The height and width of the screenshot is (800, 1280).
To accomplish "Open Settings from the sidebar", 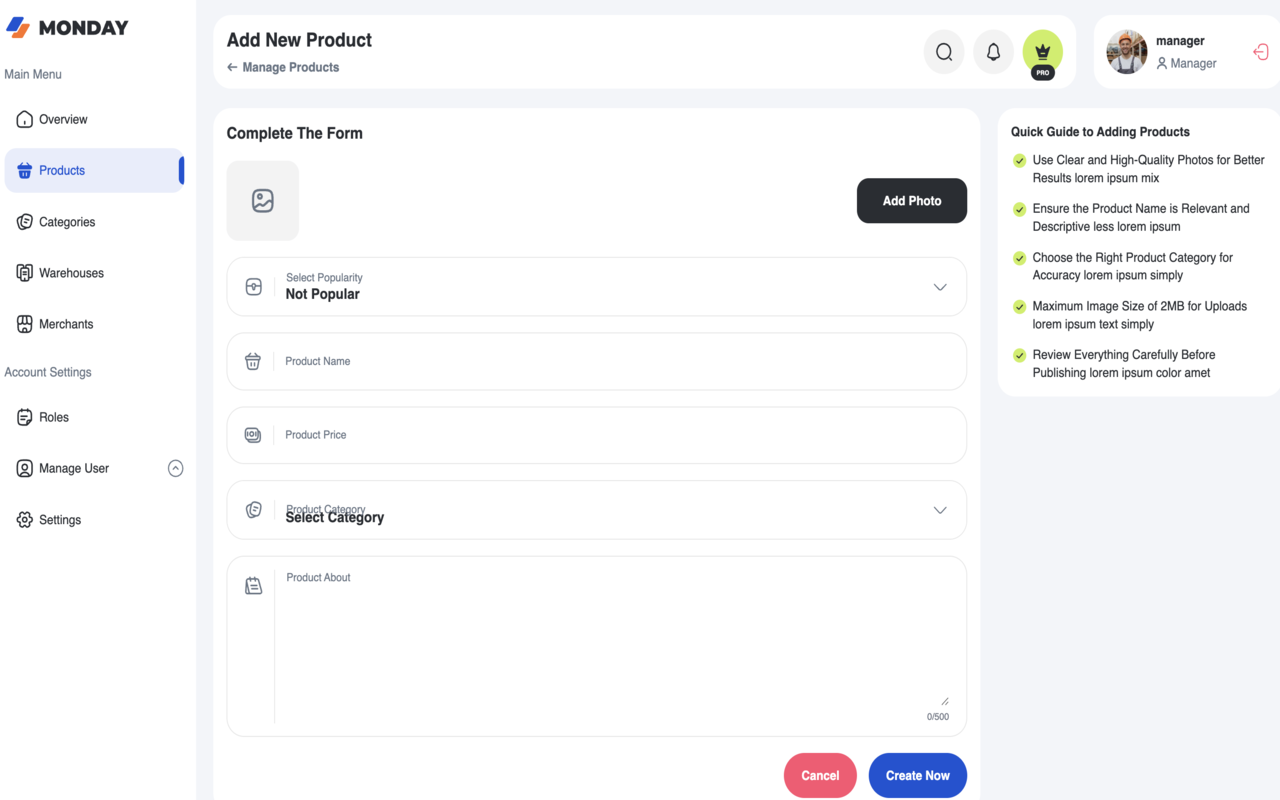I will 60,520.
